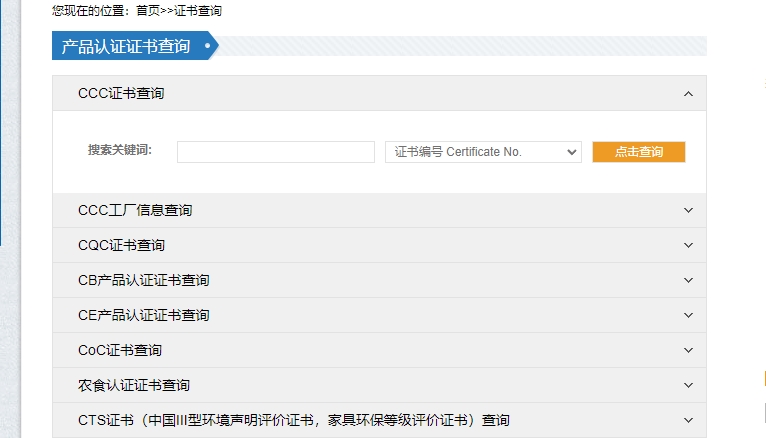Image resolution: width=766 pixels, height=438 pixels.
Task: Click the chevron on the CB产品认证证书查询 row
Action: (687, 281)
